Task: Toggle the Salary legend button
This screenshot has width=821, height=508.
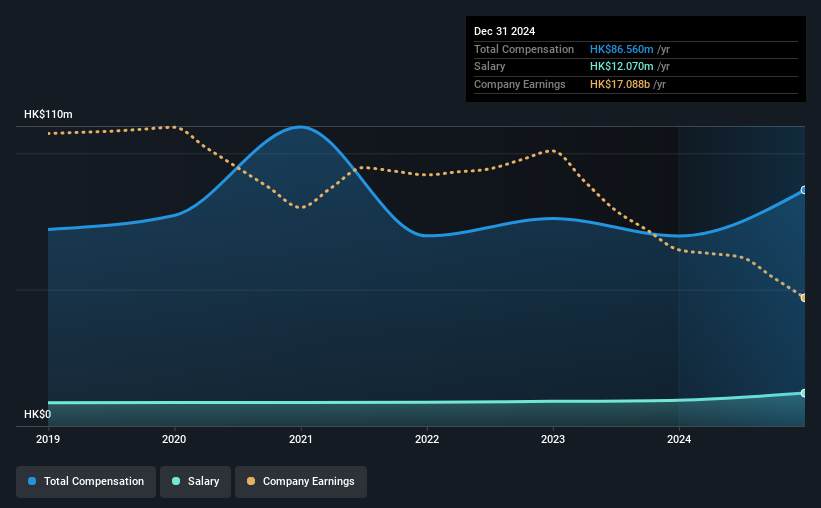Action: point(195,482)
